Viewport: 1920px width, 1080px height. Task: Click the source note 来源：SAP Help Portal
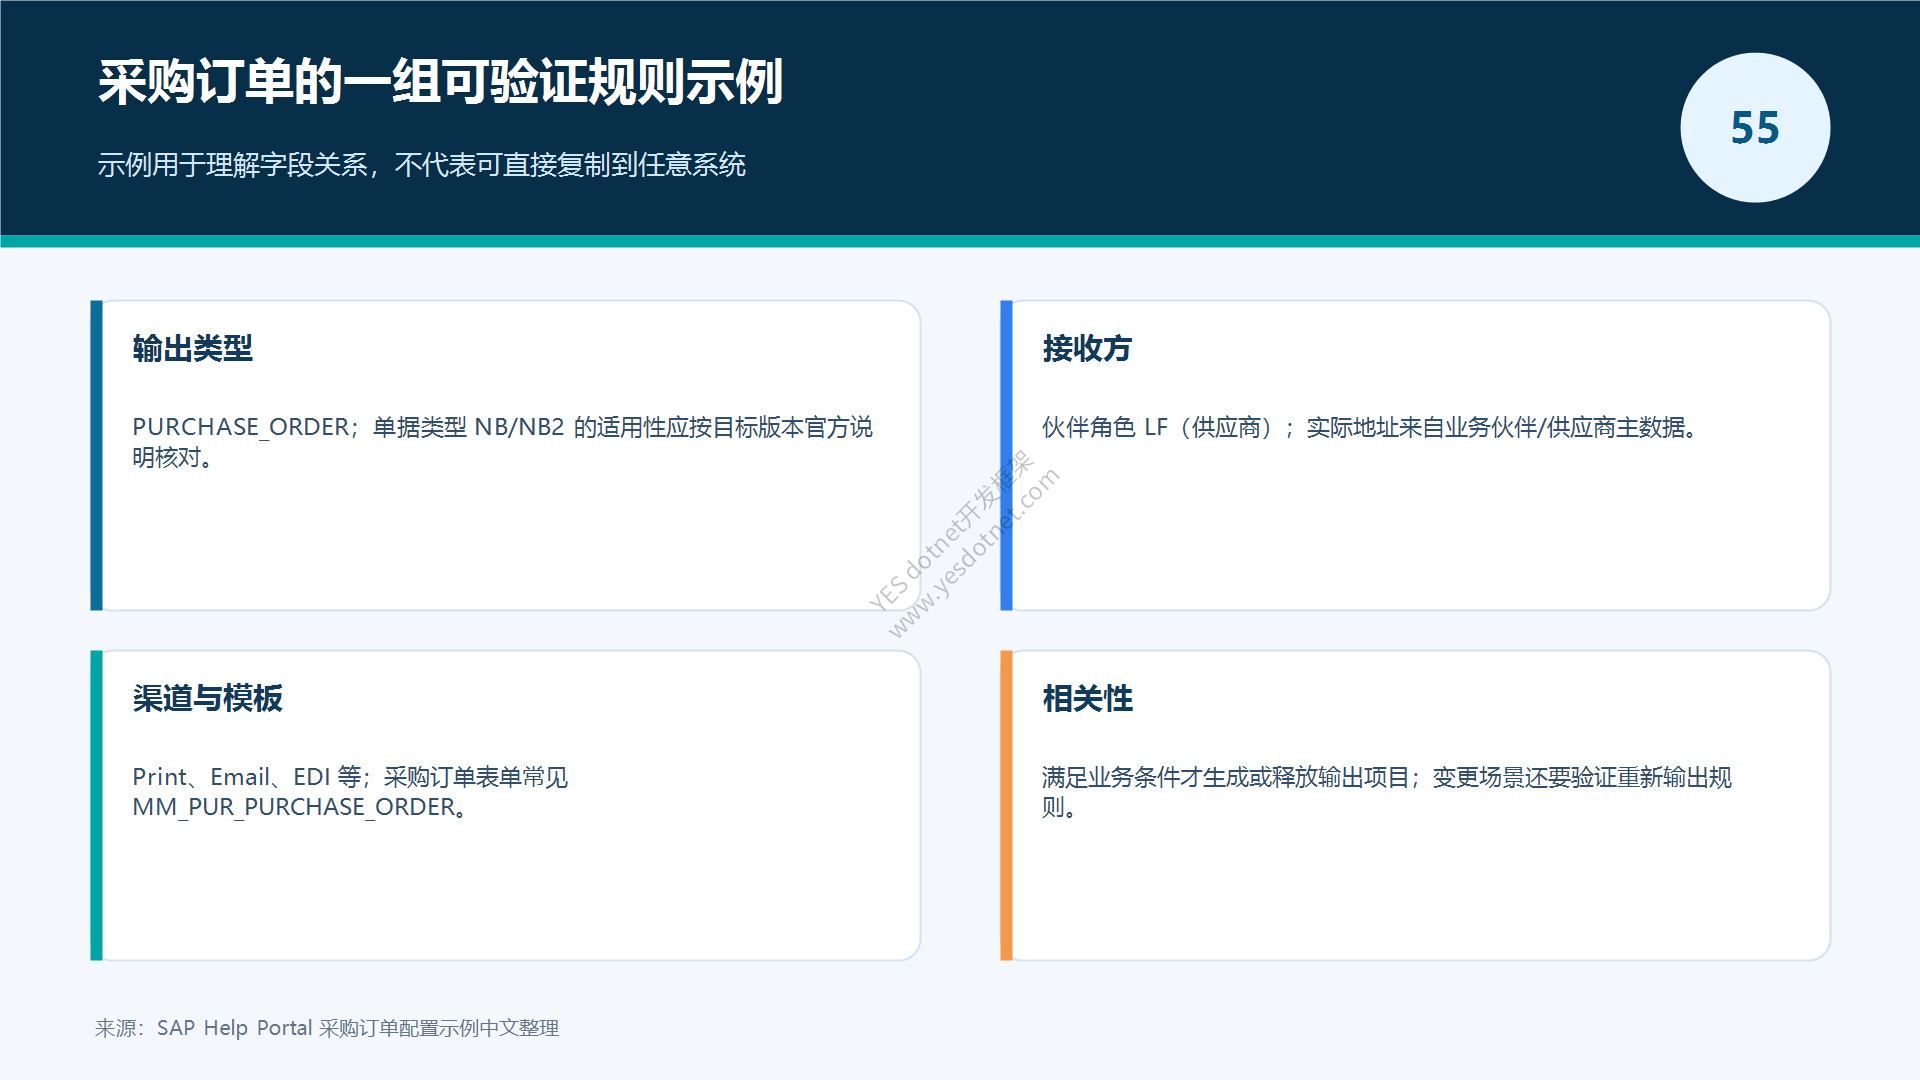(x=327, y=1028)
